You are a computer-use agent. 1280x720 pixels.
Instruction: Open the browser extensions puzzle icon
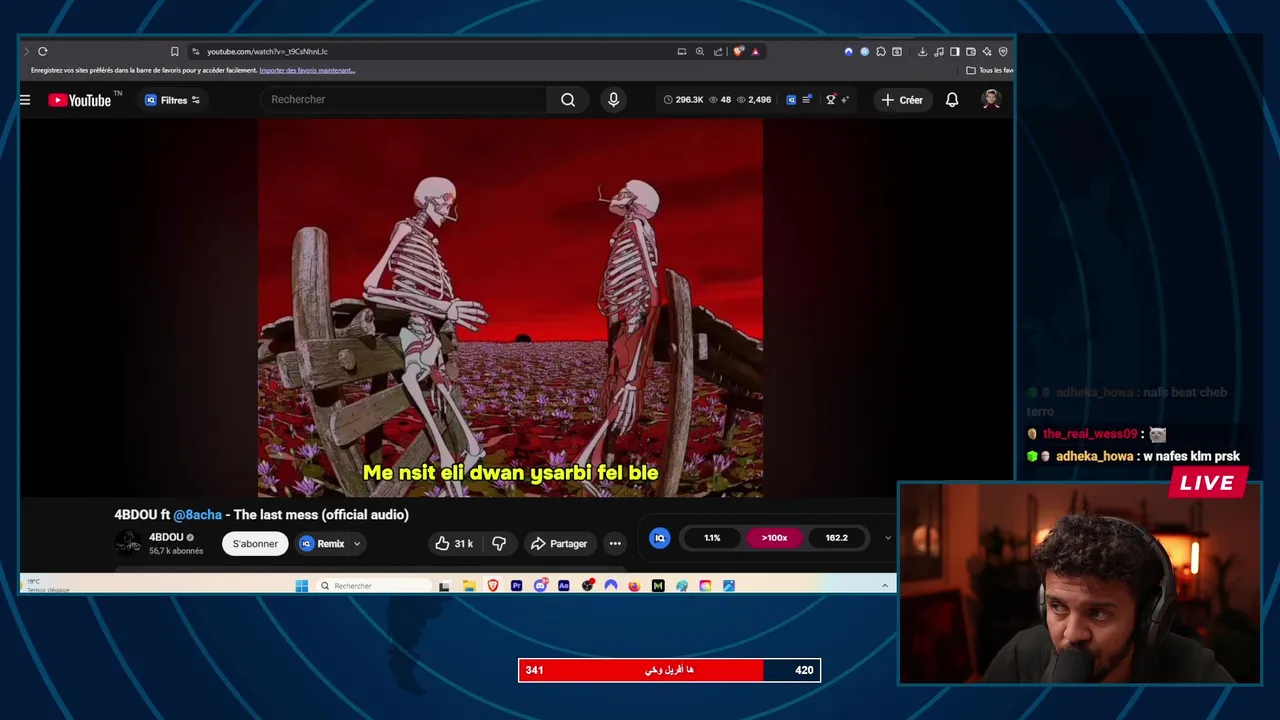[881, 51]
